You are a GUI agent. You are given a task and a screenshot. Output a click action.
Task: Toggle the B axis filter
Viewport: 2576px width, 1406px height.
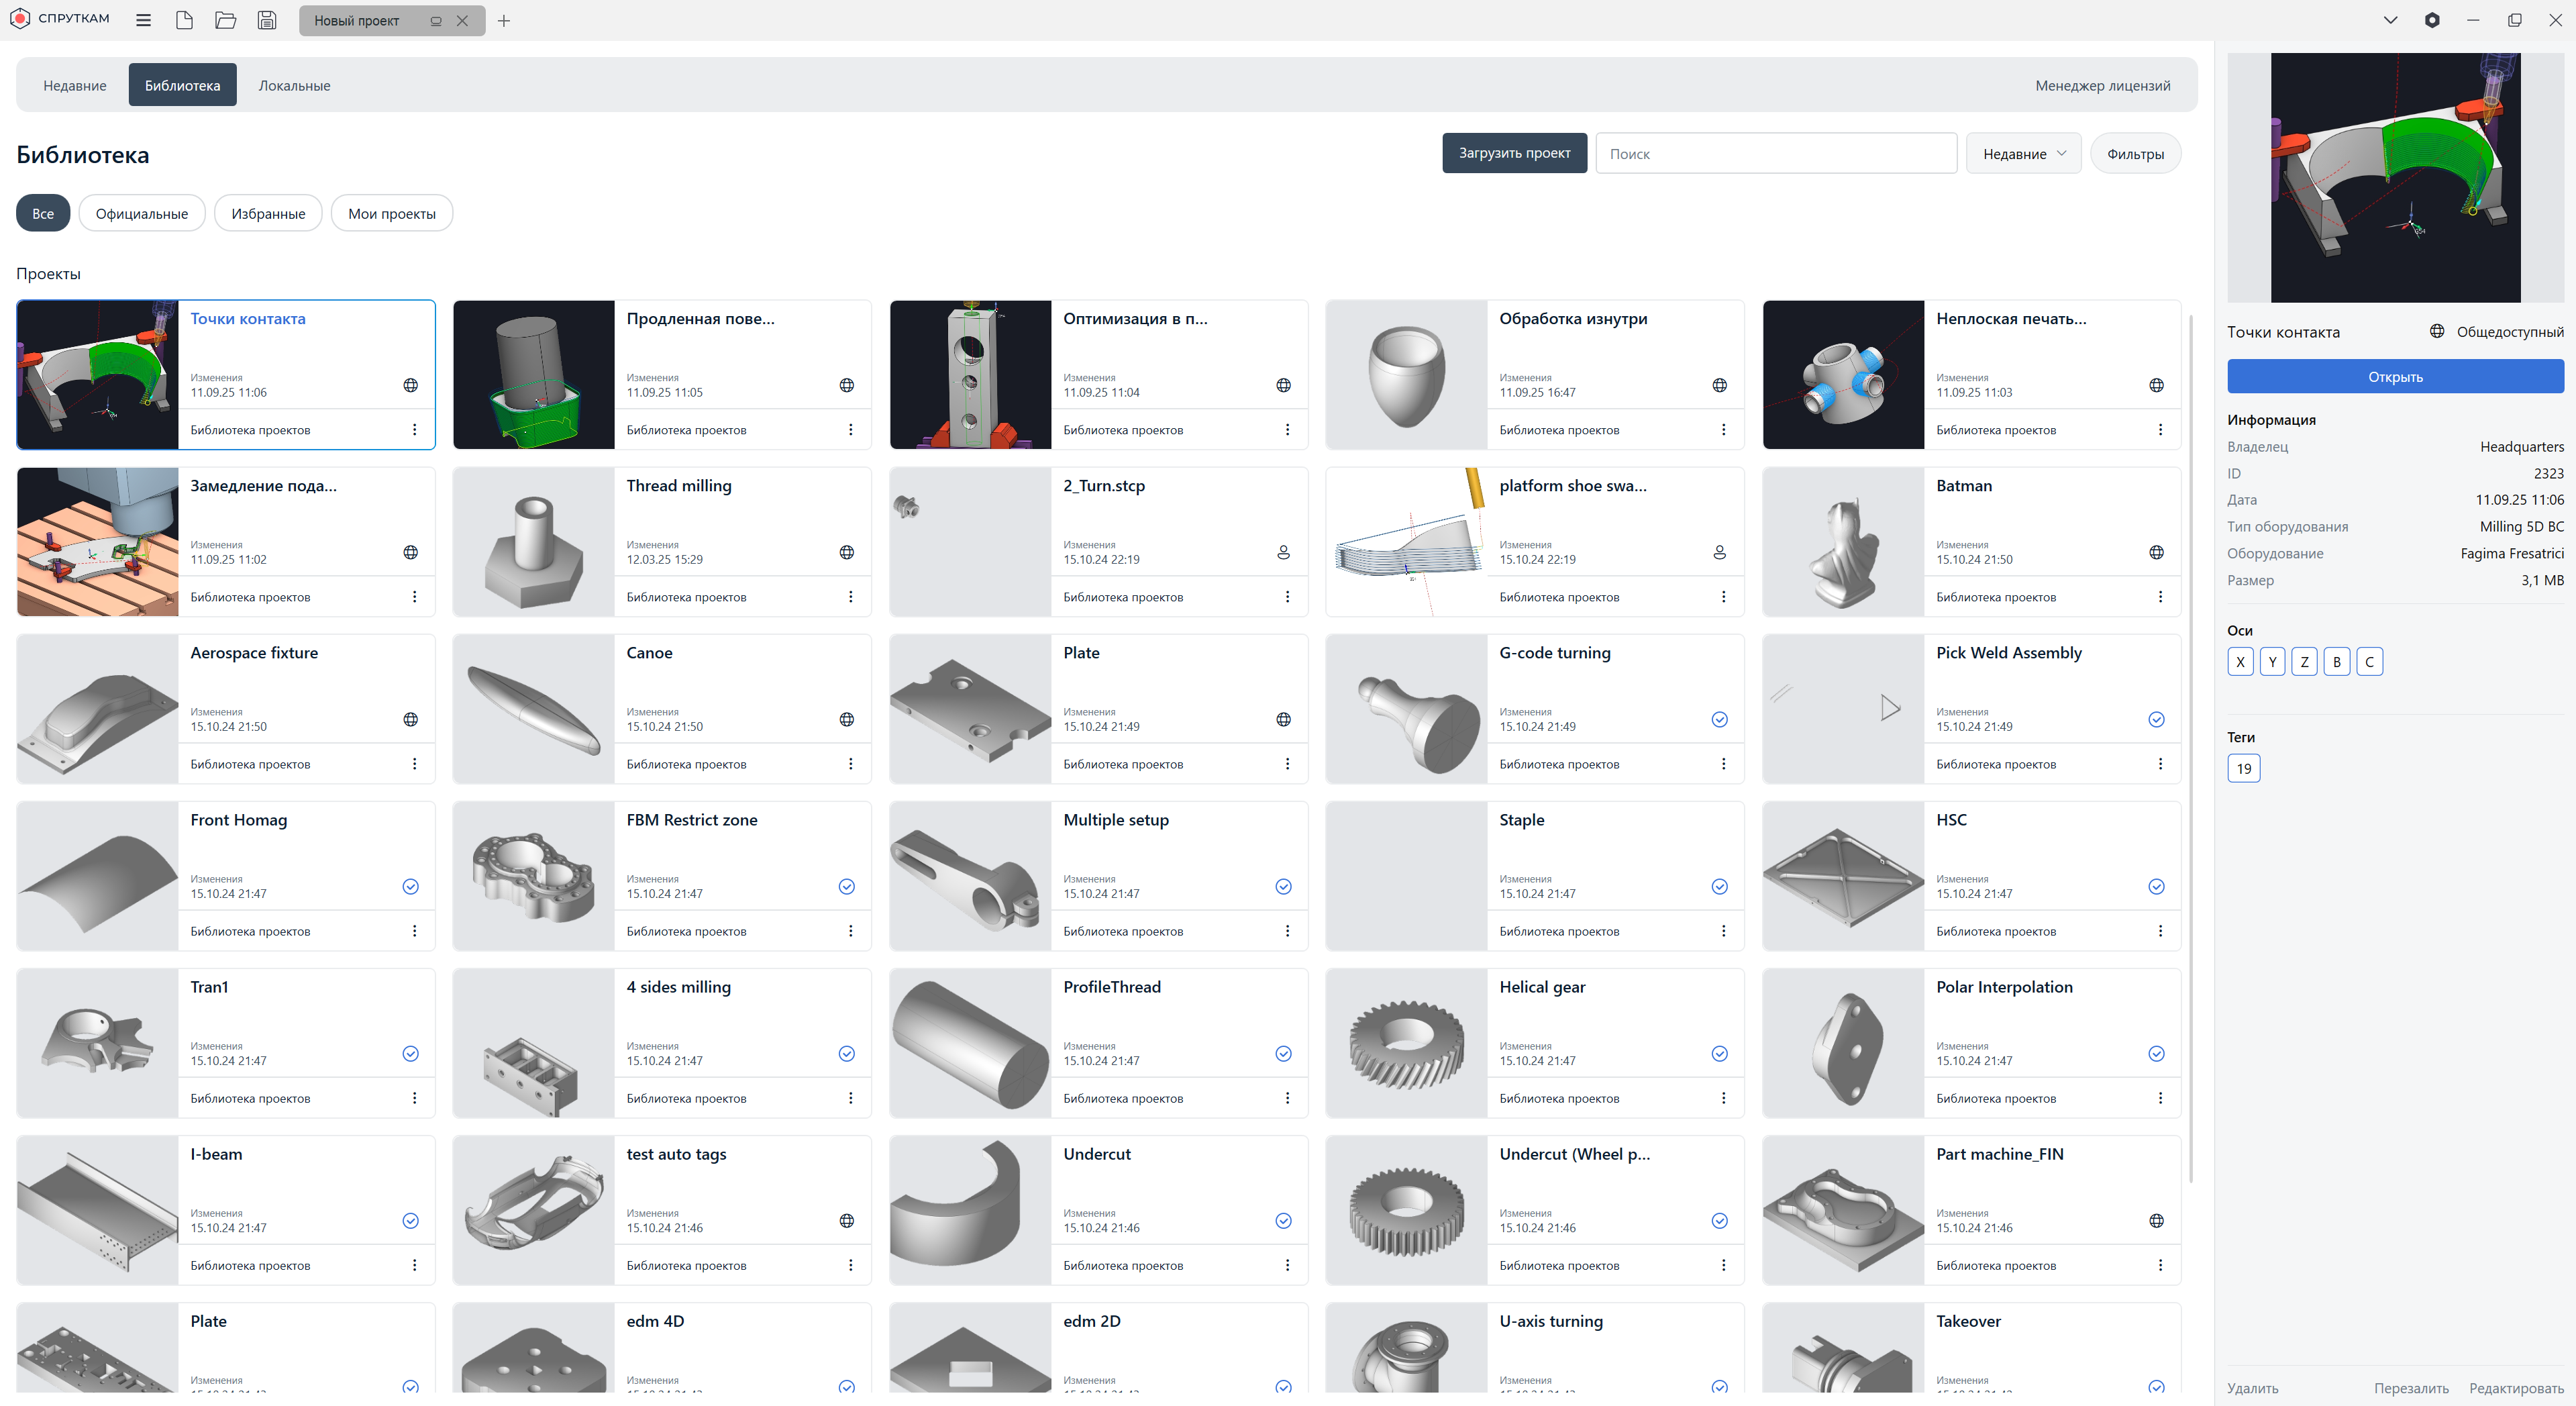pos(2336,662)
